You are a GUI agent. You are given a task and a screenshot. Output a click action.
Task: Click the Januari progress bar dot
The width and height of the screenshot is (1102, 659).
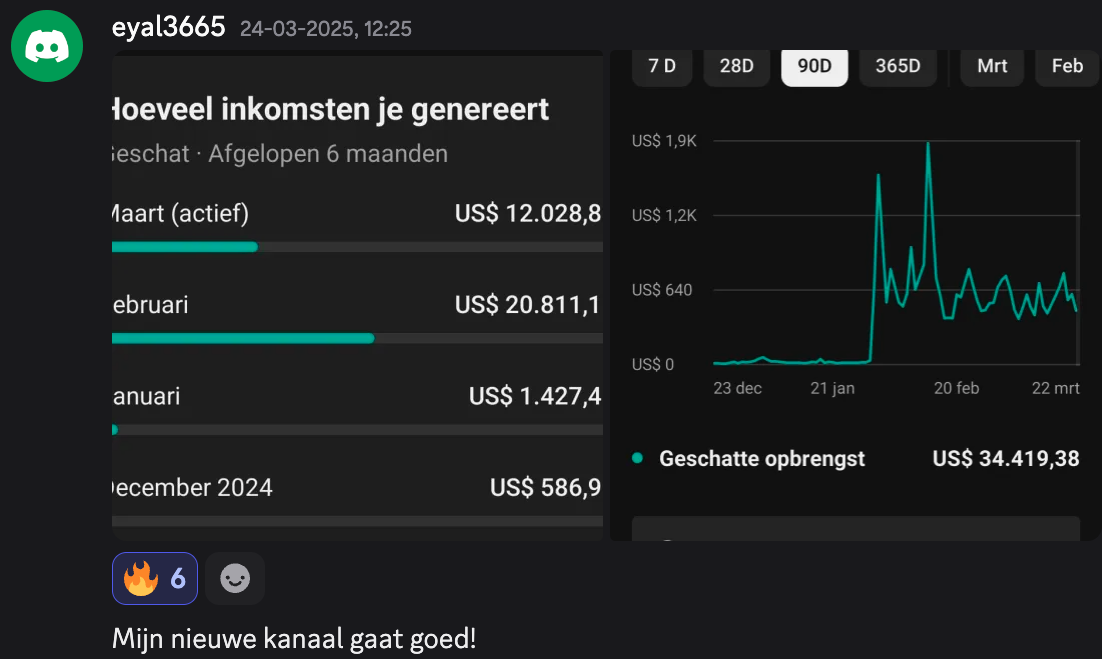pyautogui.click(x=114, y=430)
